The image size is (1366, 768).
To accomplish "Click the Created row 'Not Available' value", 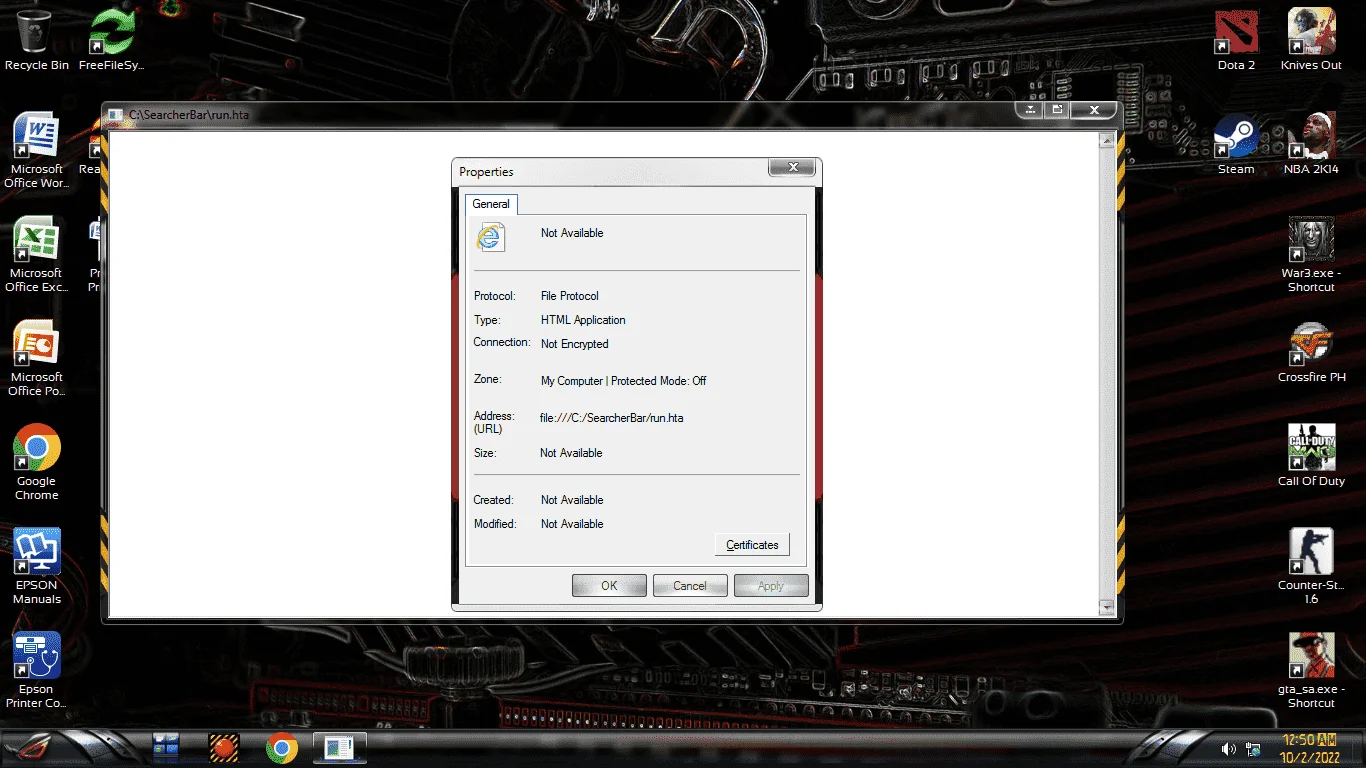I will tap(572, 500).
